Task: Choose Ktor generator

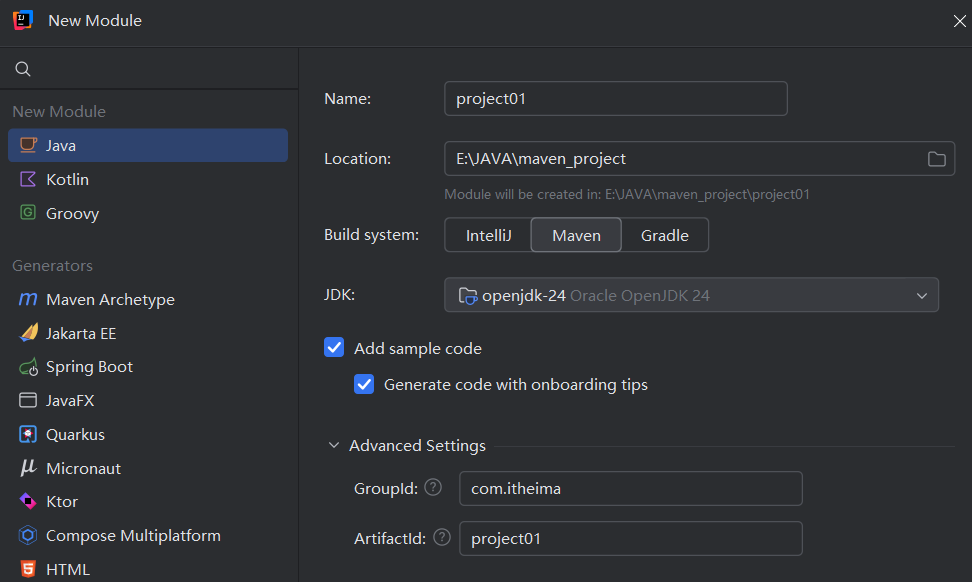Action: pyautogui.click(x=148, y=501)
